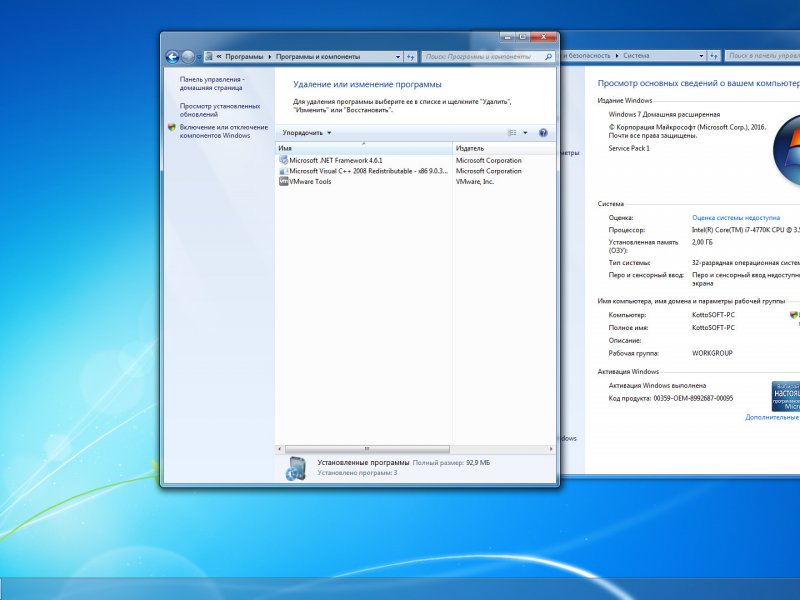Open address dropdown in the System window
The width and height of the screenshot is (800, 600).
pos(702,56)
